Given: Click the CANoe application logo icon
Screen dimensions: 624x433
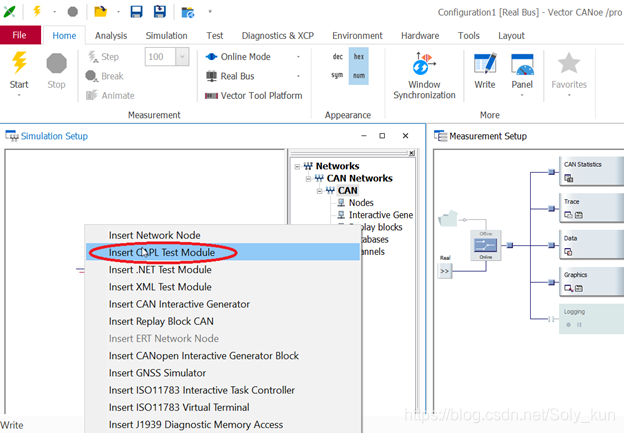Looking at the screenshot, I should point(10,12).
